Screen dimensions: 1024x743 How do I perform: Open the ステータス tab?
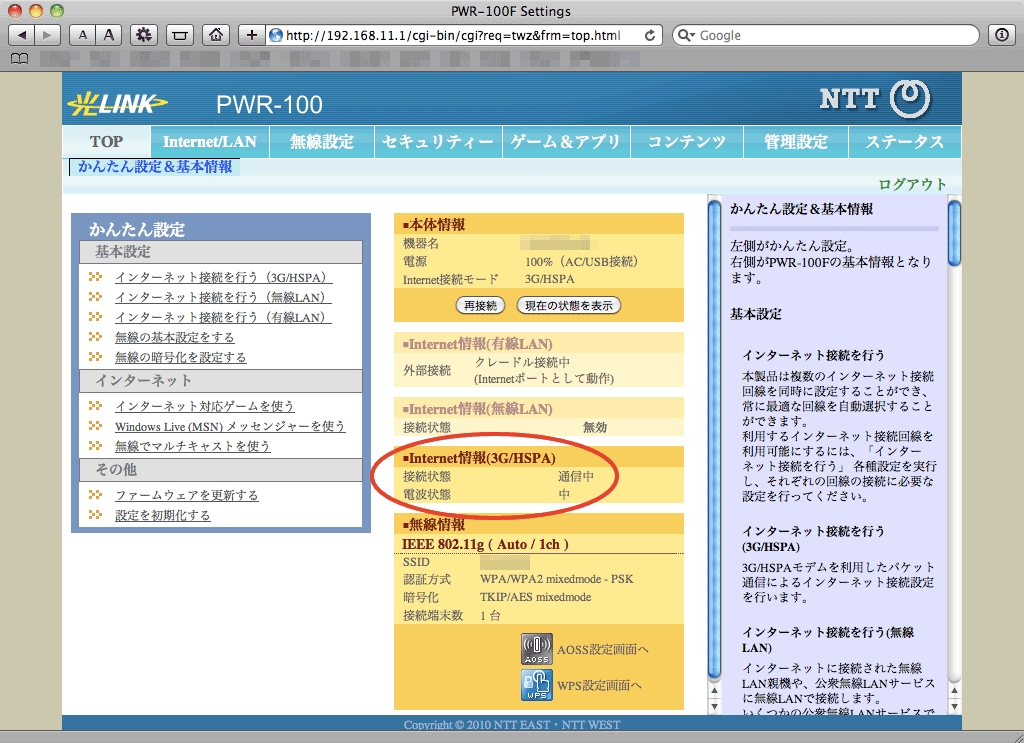tap(904, 142)
